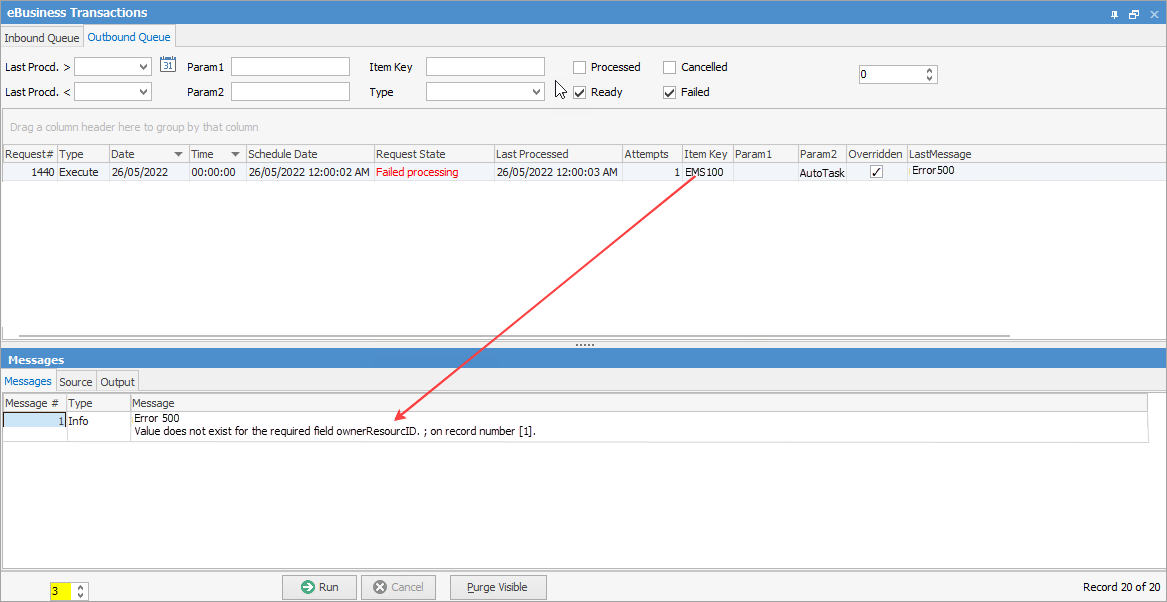Switch to the Inbound Queue tab
The width and height of the screenshot is (1167, 602).
(x=42, y=37)
